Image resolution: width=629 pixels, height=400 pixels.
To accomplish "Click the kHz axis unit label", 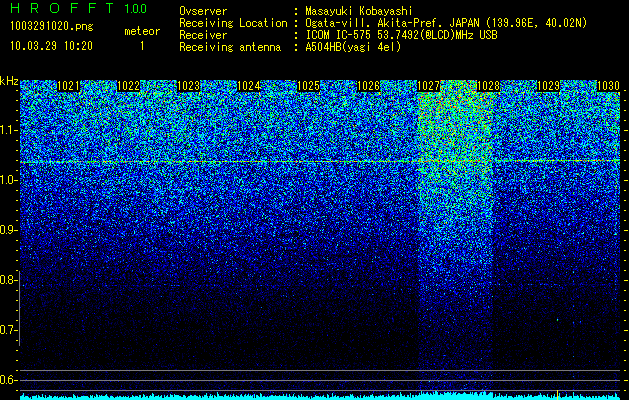I will [9, 81].
